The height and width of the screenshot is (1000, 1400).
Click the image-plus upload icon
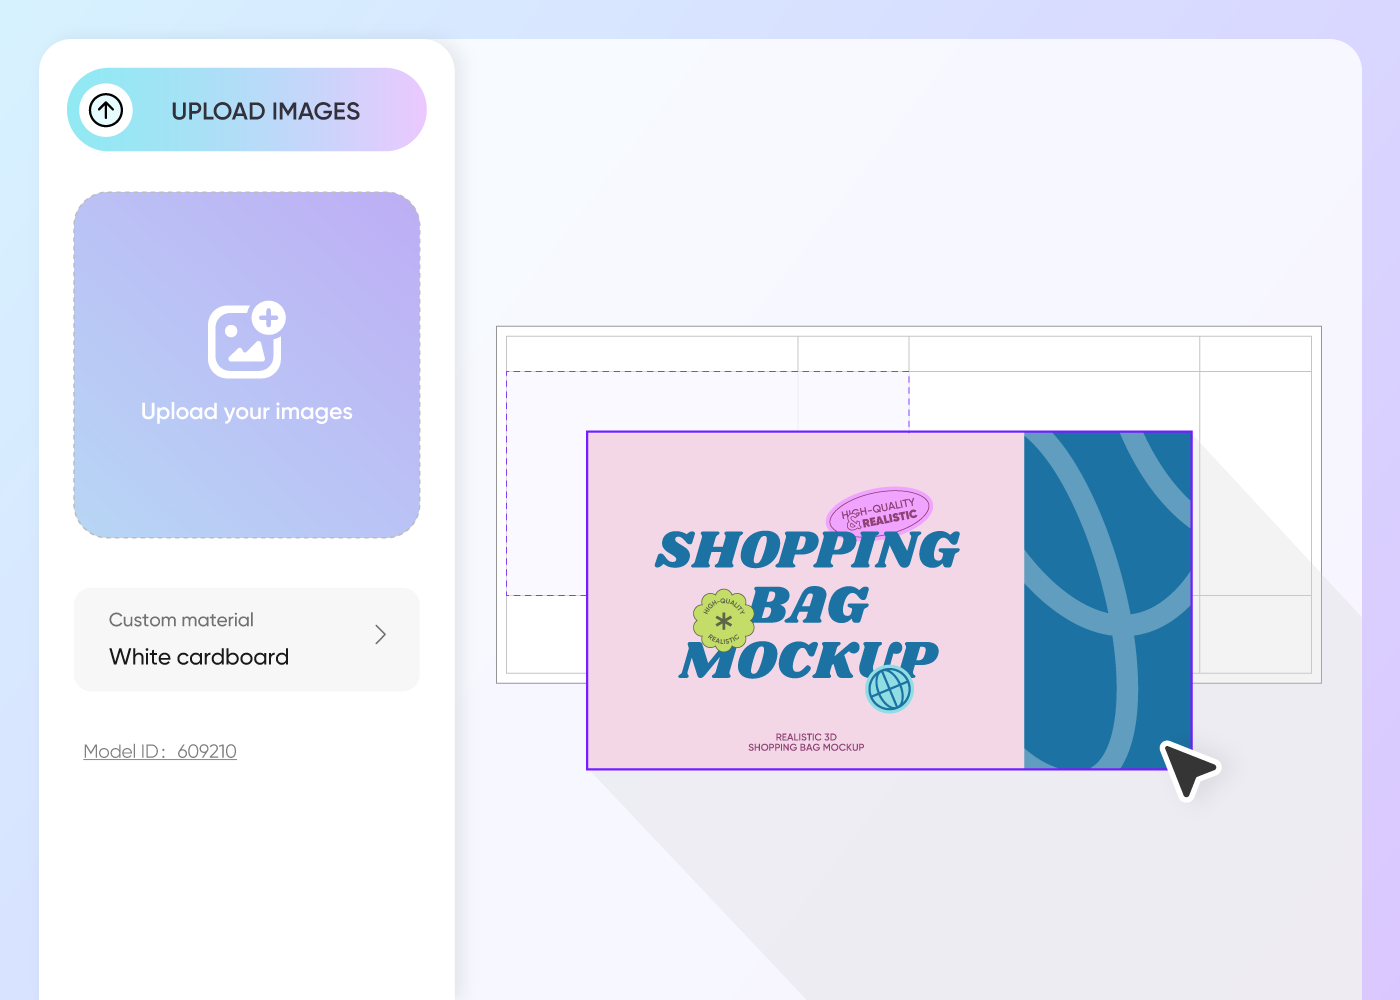pos(246,340)
